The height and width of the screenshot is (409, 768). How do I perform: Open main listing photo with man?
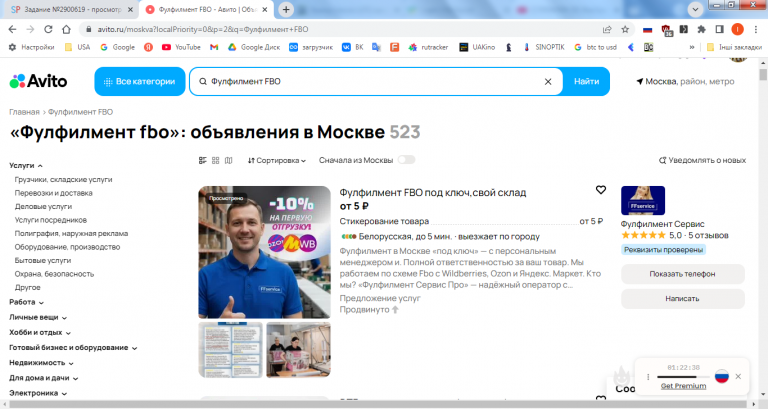264,252
